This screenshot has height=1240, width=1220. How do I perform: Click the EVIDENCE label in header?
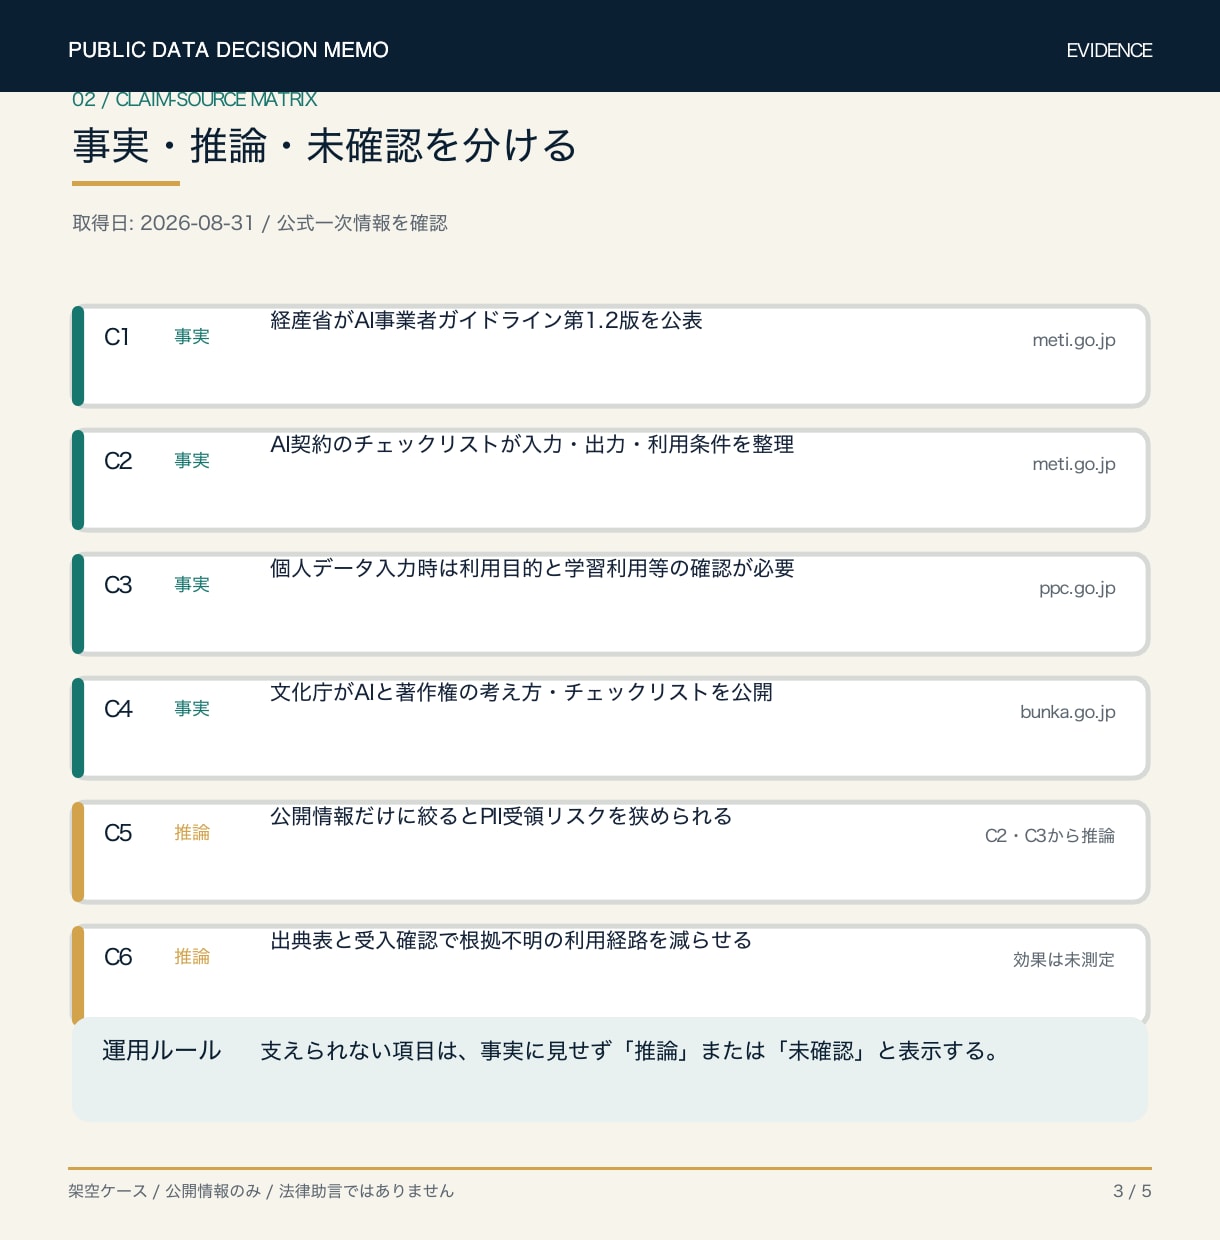[x=1109, y=50]
